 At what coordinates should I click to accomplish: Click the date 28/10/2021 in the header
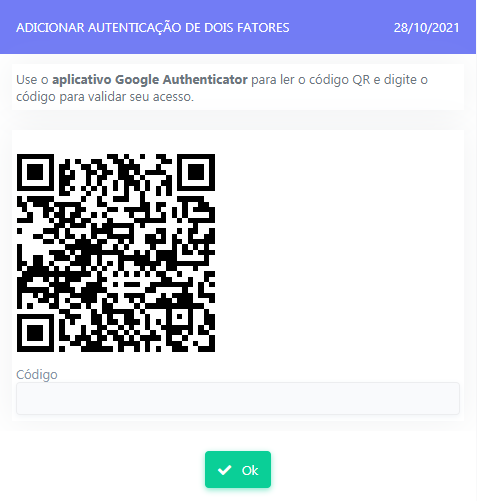pyautogui.click(x=427, y=28)
